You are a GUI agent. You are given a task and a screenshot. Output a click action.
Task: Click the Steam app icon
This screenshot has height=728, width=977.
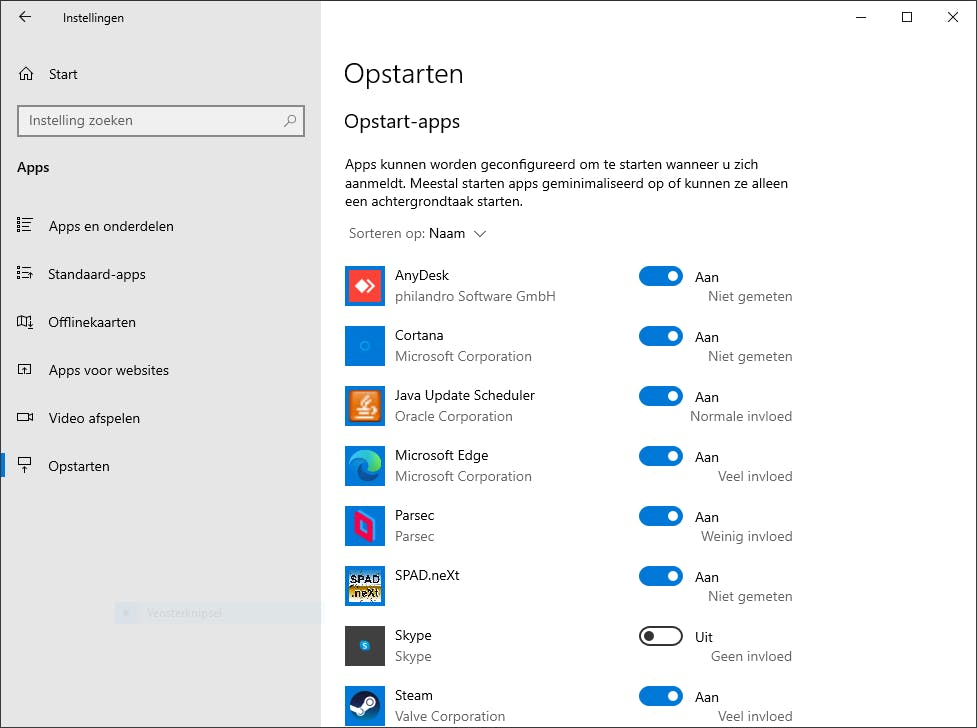(x=364, y=706)
